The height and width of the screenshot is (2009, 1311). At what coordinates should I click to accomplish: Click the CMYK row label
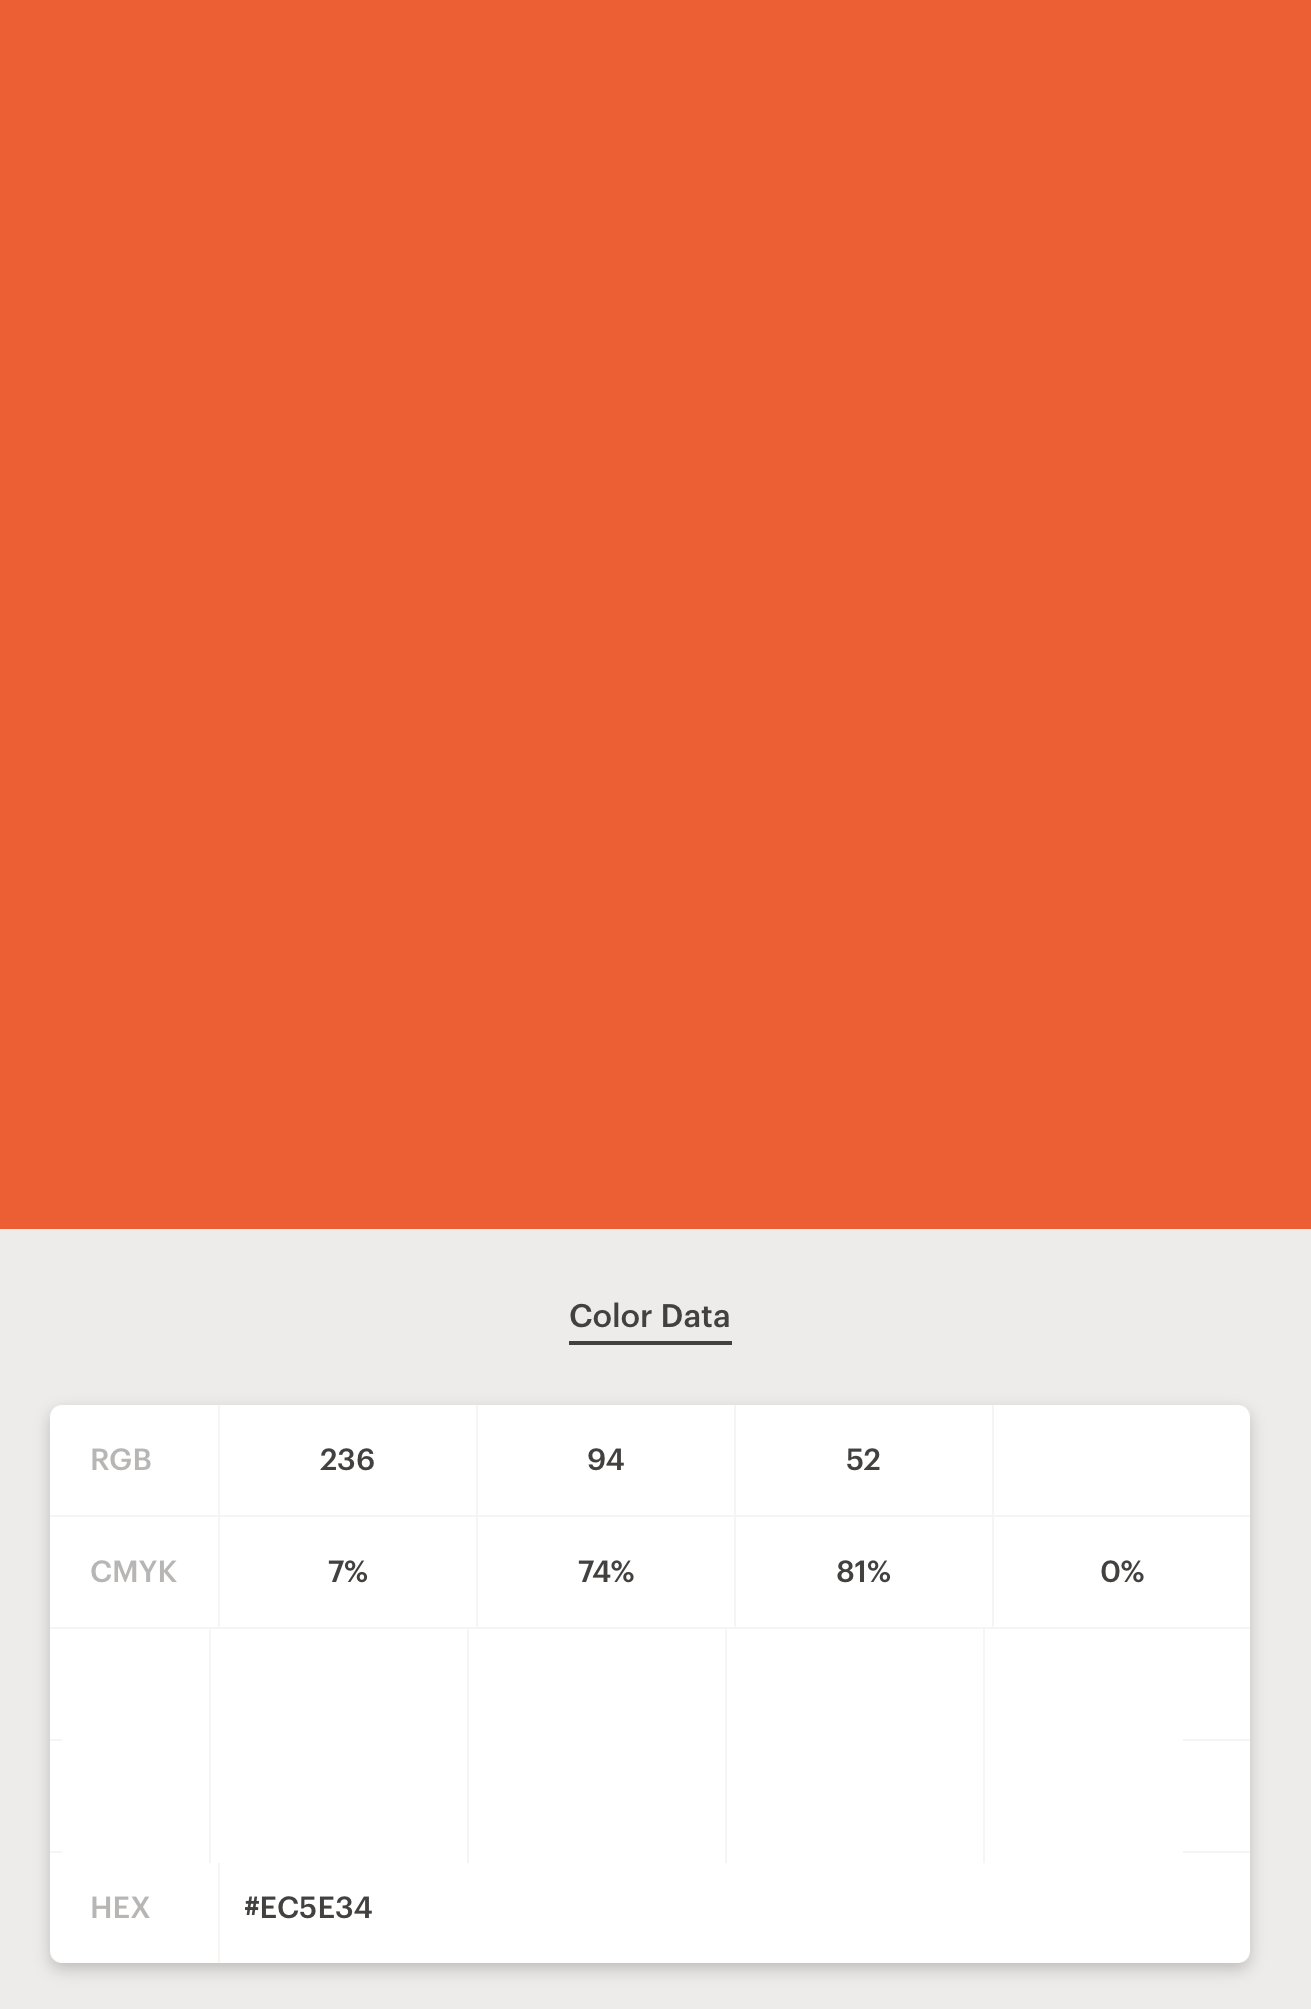[133, 1572]
